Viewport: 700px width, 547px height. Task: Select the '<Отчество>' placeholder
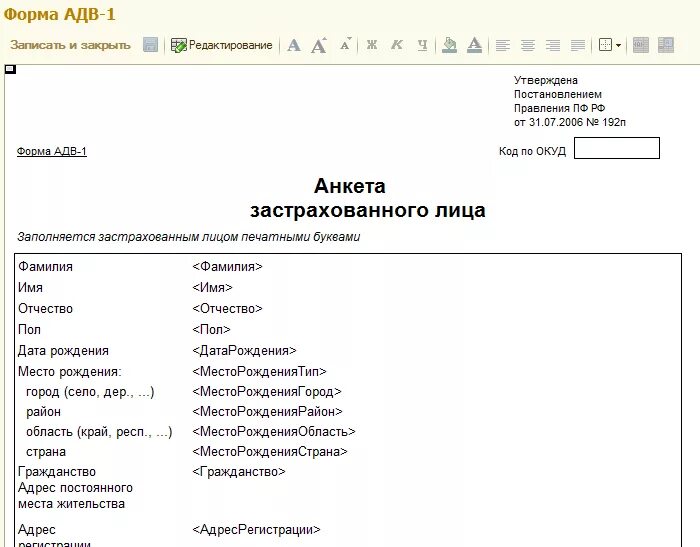point(227,309)
